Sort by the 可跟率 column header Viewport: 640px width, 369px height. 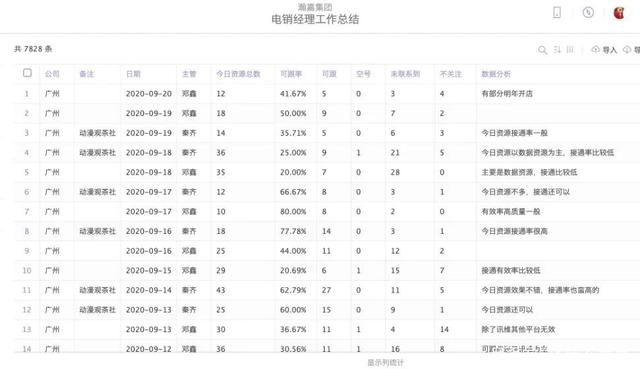[x=291, y=74]
